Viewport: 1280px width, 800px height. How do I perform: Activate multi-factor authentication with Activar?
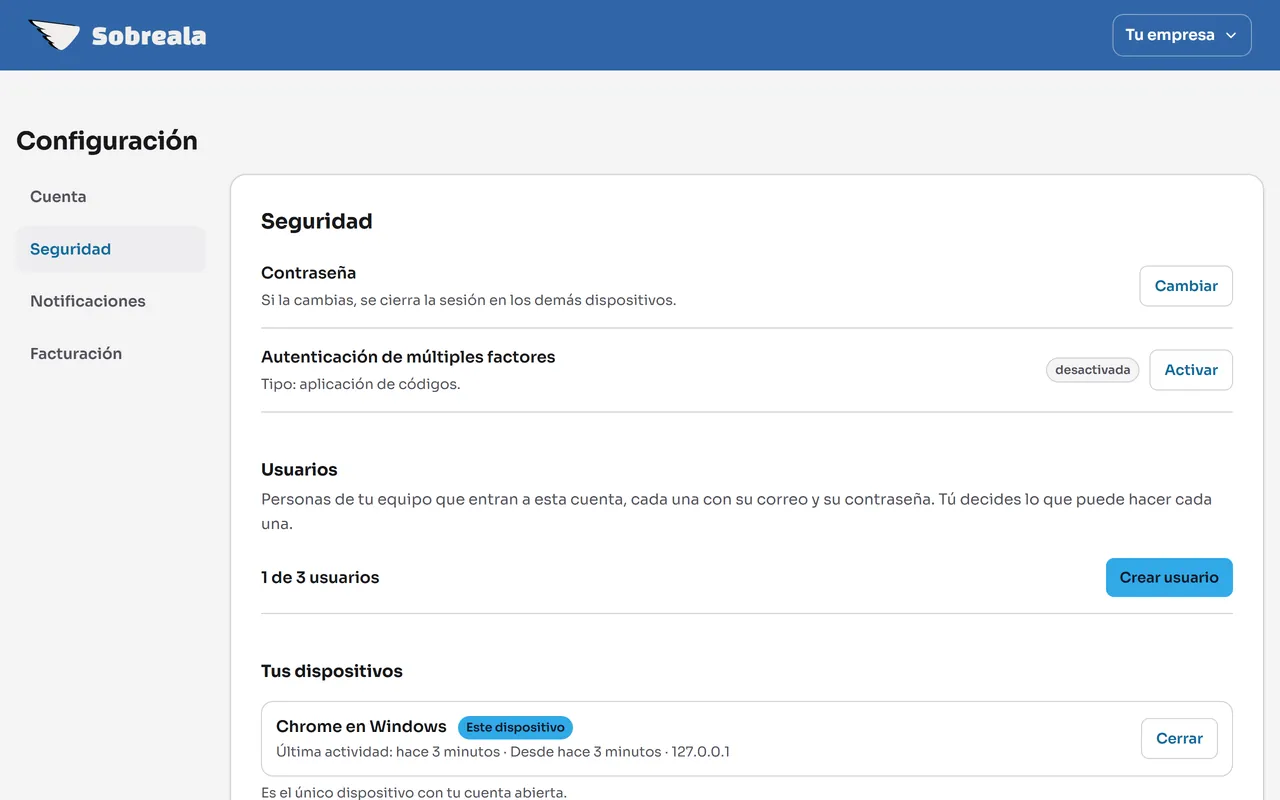(x=1191, y=370)
